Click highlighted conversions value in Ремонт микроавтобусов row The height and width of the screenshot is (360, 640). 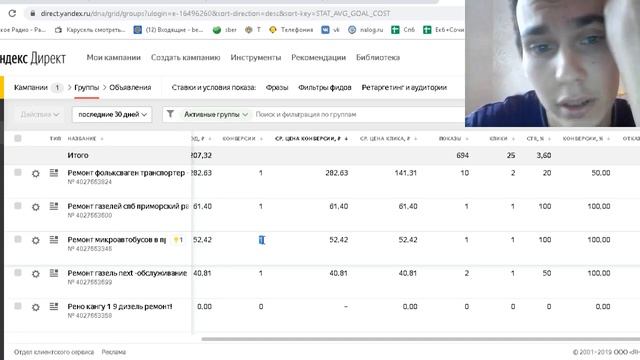tap(262, 240)
